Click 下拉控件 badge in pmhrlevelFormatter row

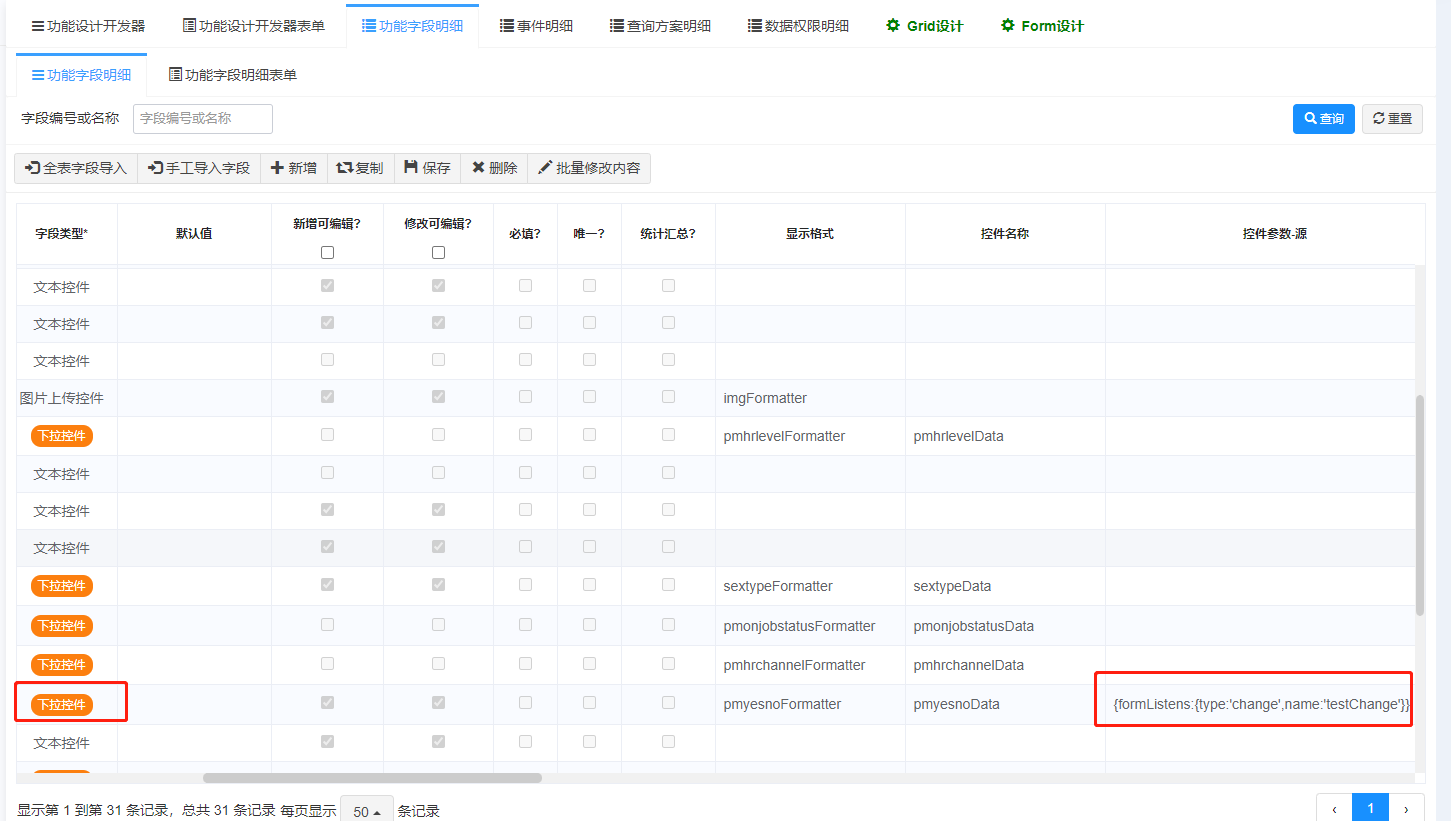62,436
